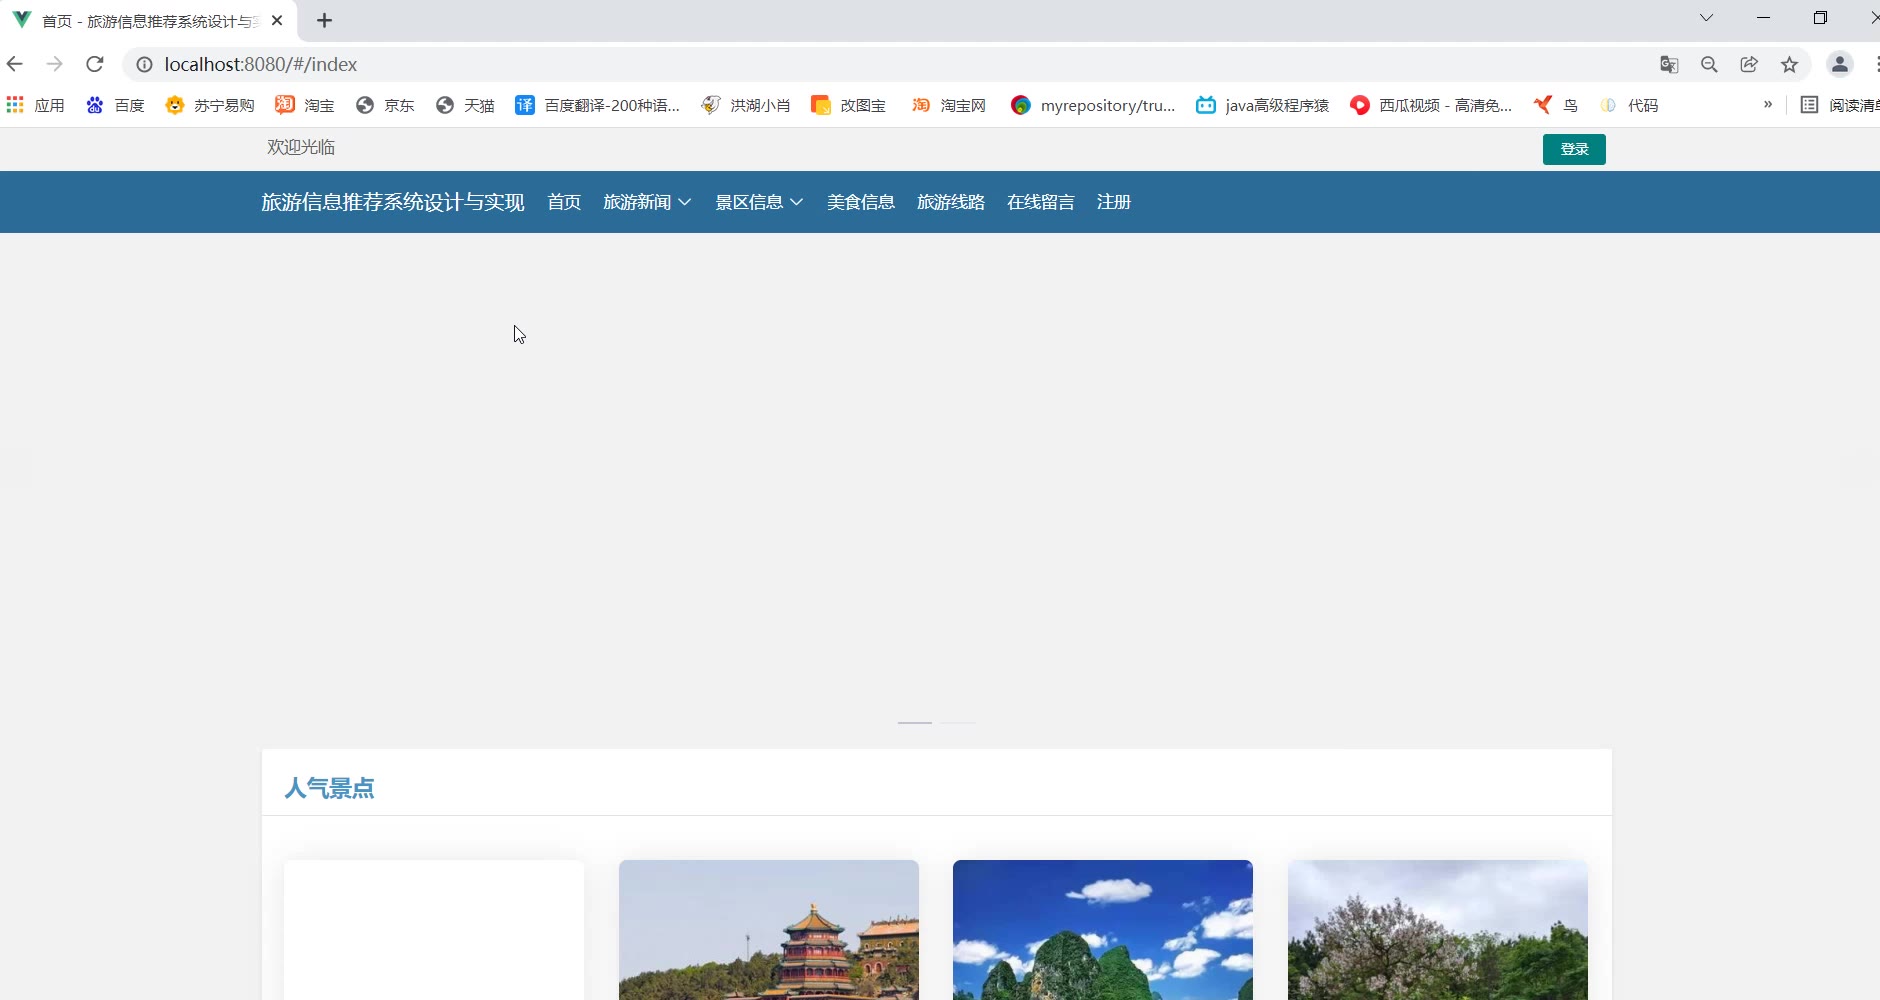Expand the 景区信息 dropdown menu
The width and height of the screenshot is (1880, 1000).
759,202
